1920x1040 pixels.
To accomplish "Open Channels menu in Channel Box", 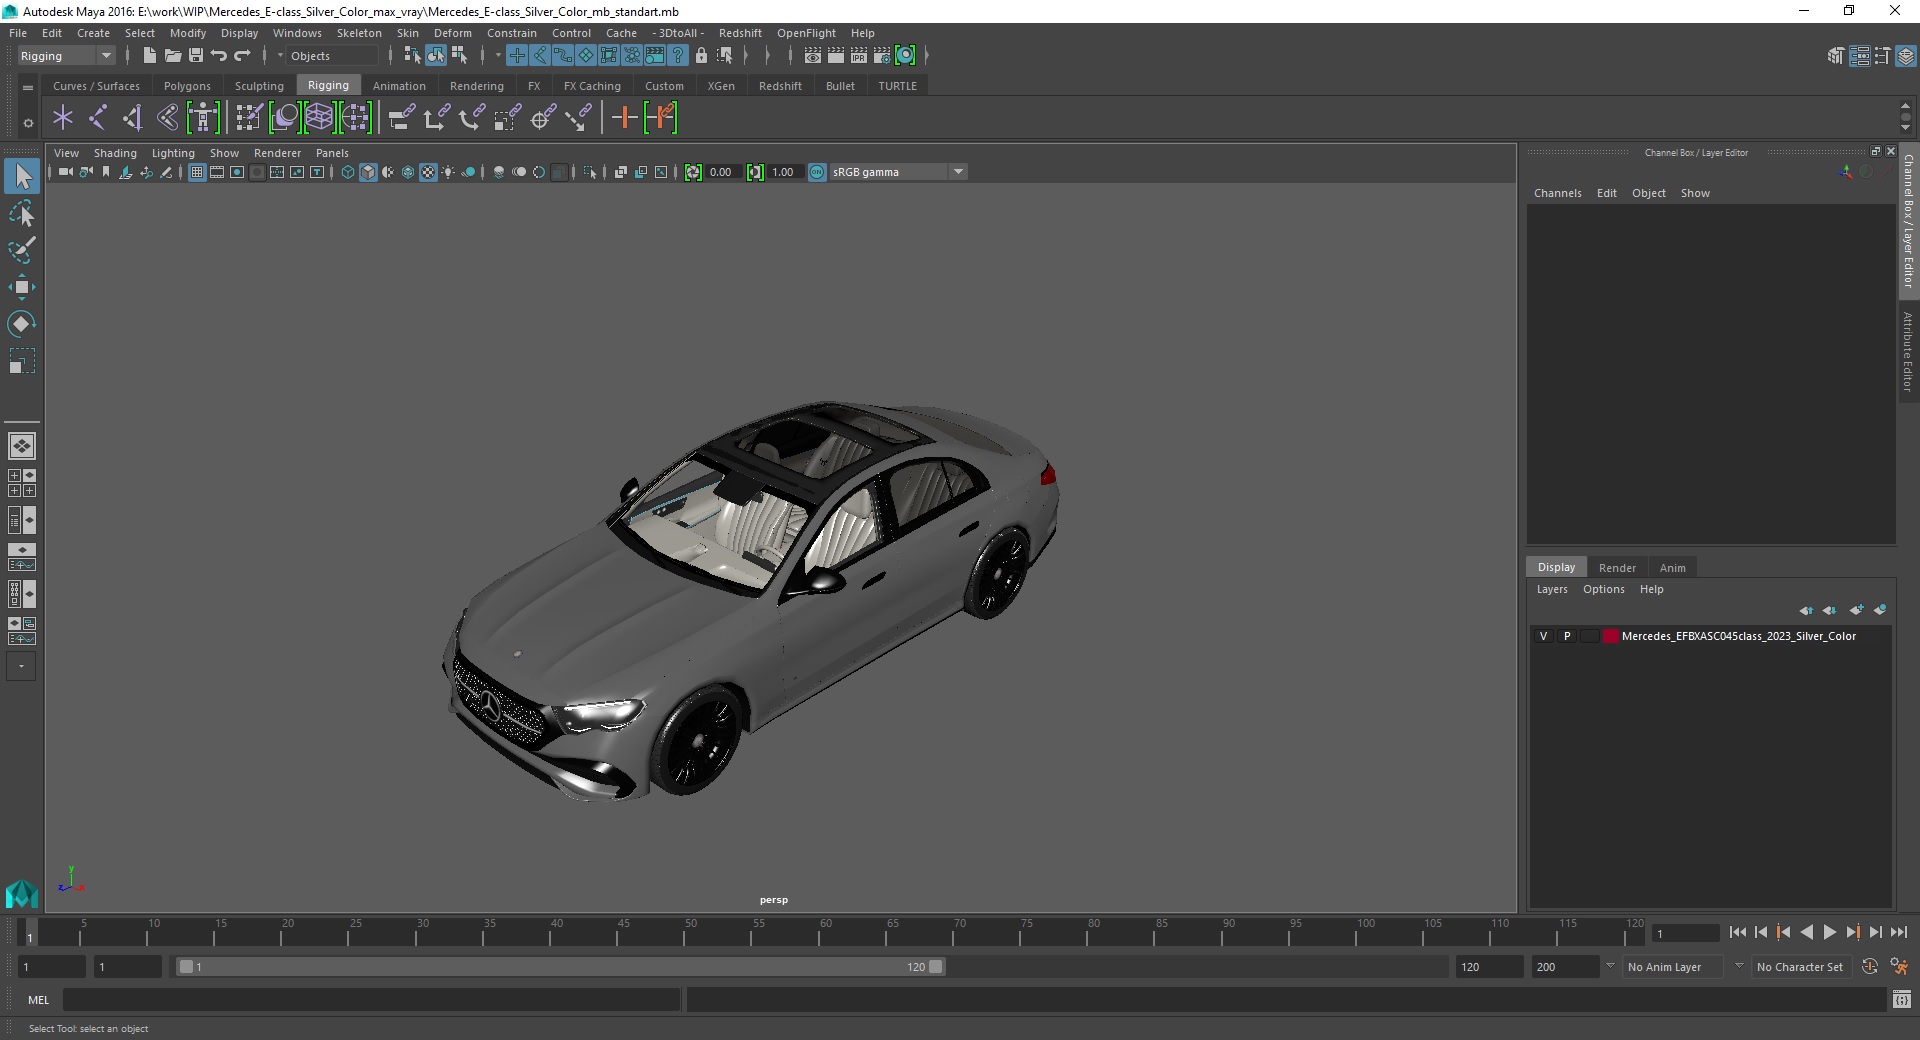I will click(x=1557, y=193).
